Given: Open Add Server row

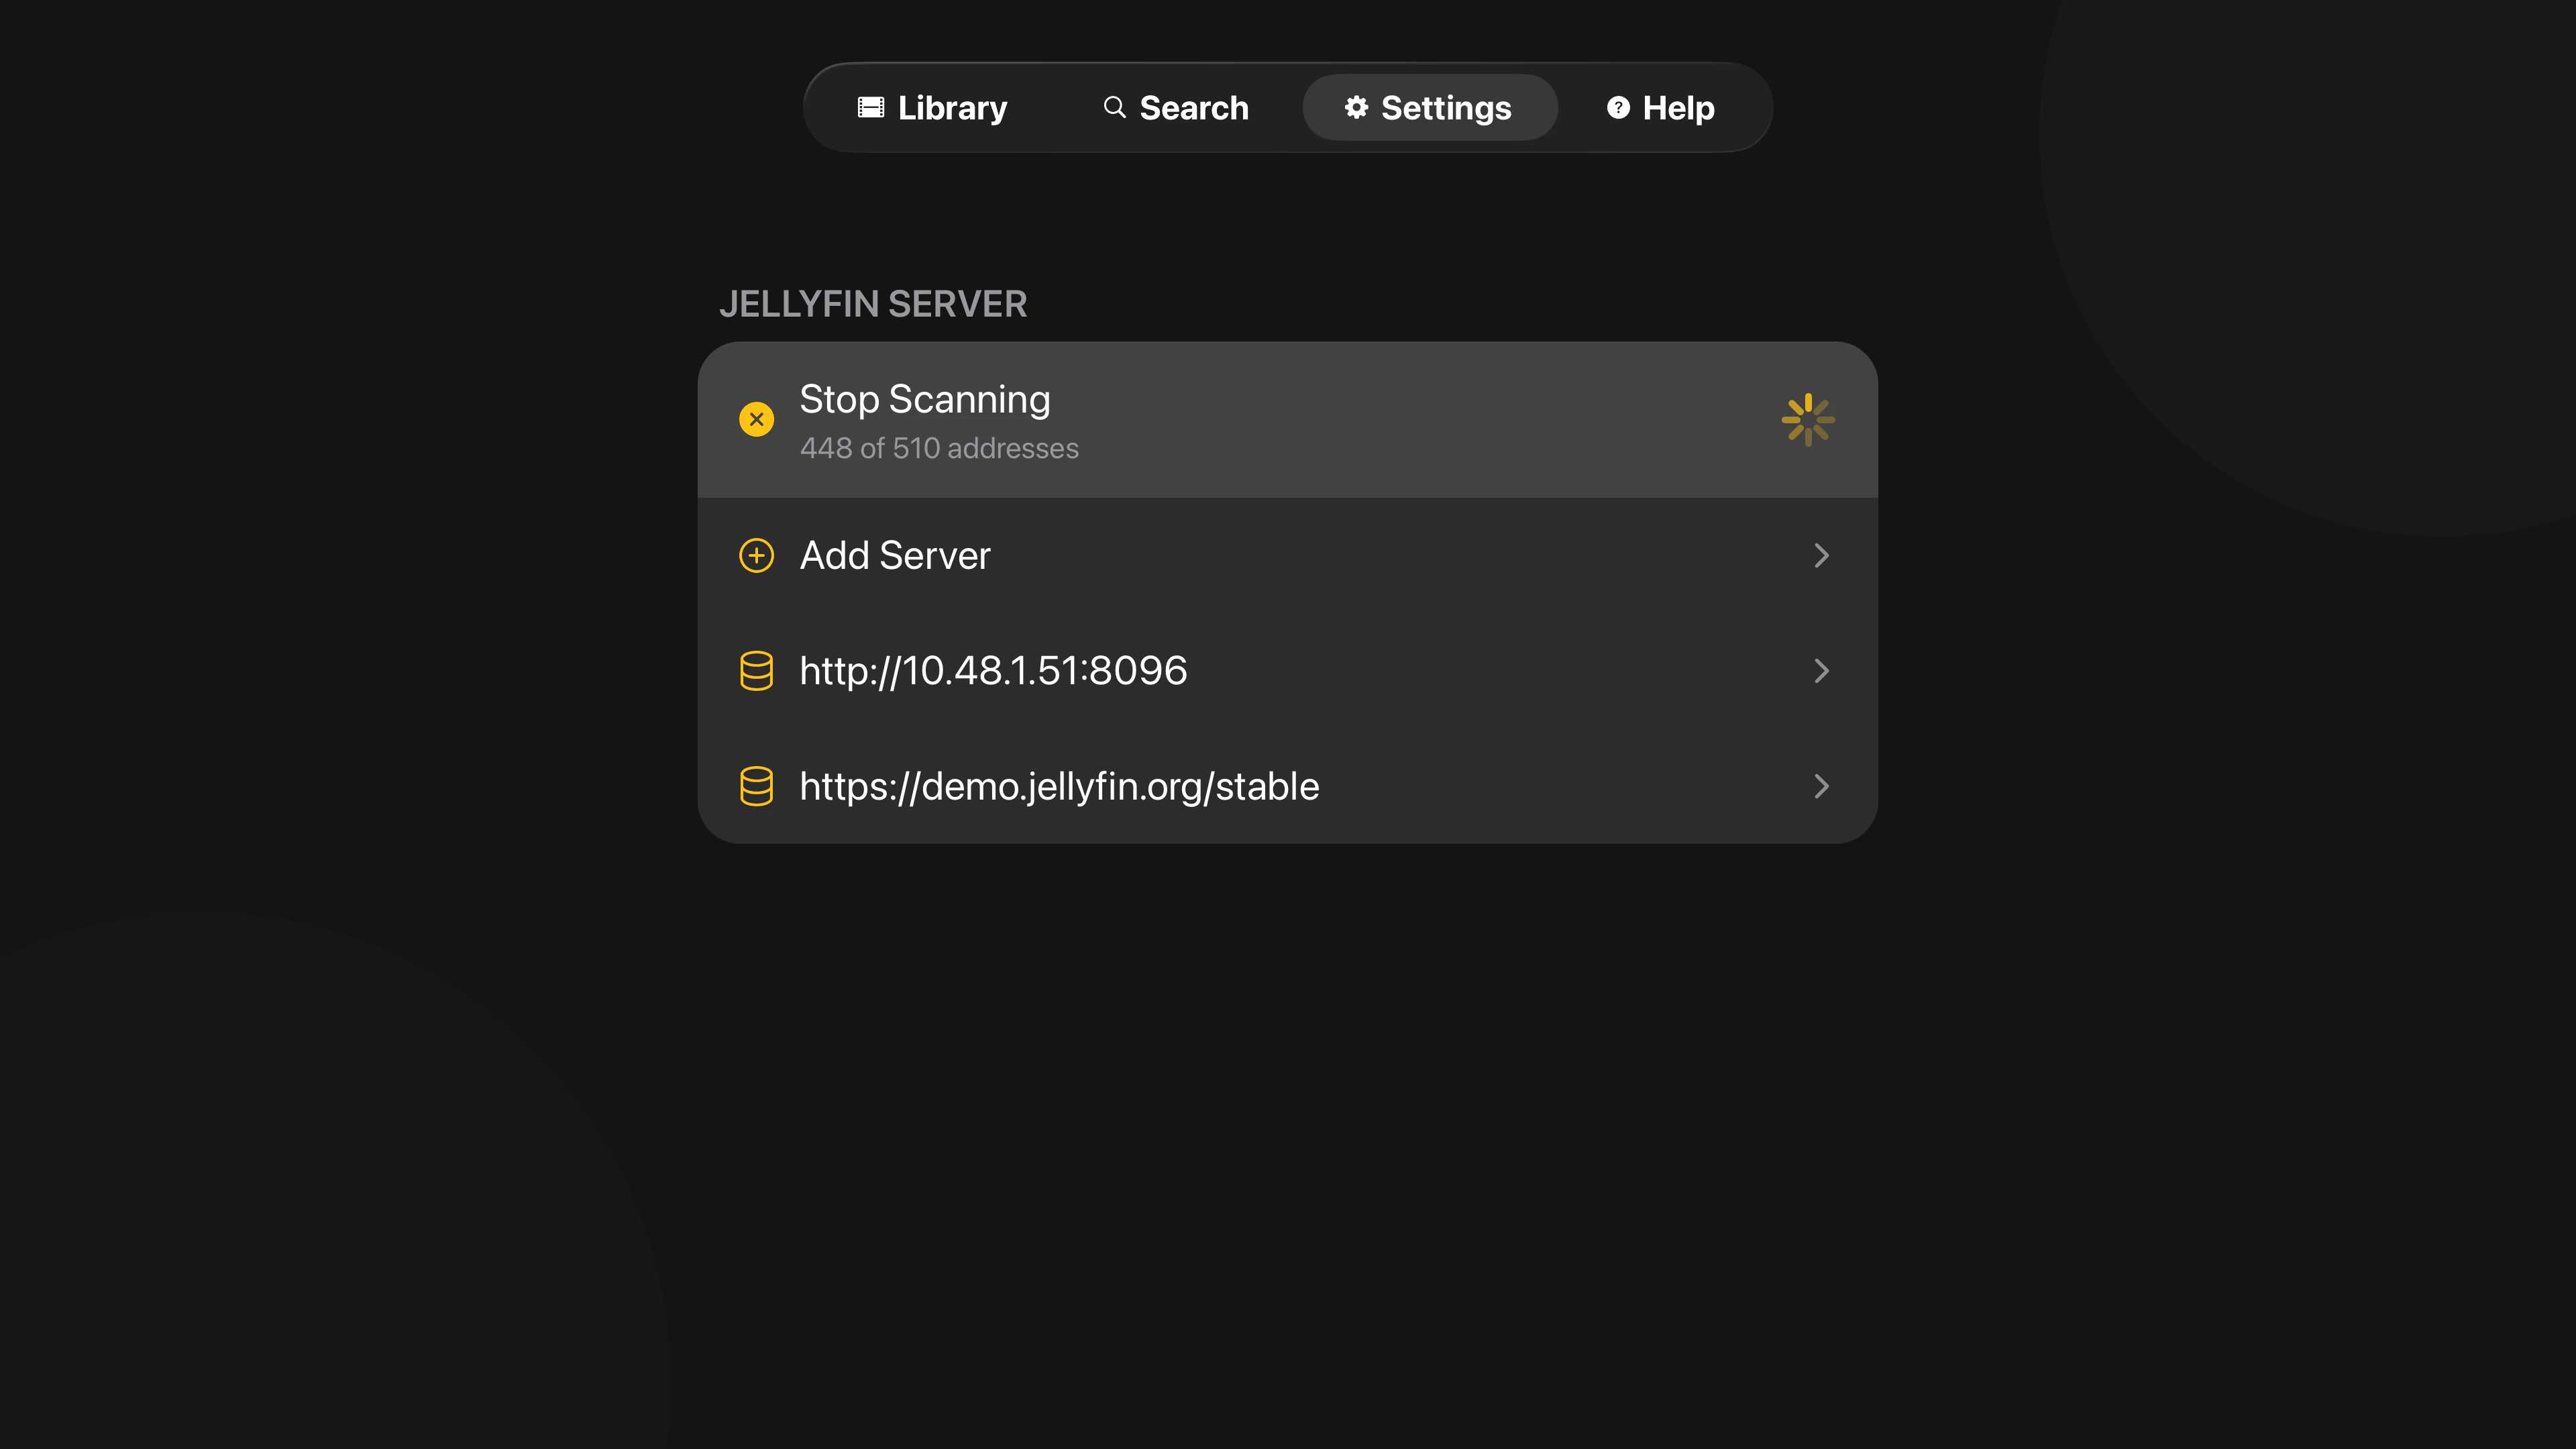Looking at the screenshot, I should click(x=1287, y=556).
